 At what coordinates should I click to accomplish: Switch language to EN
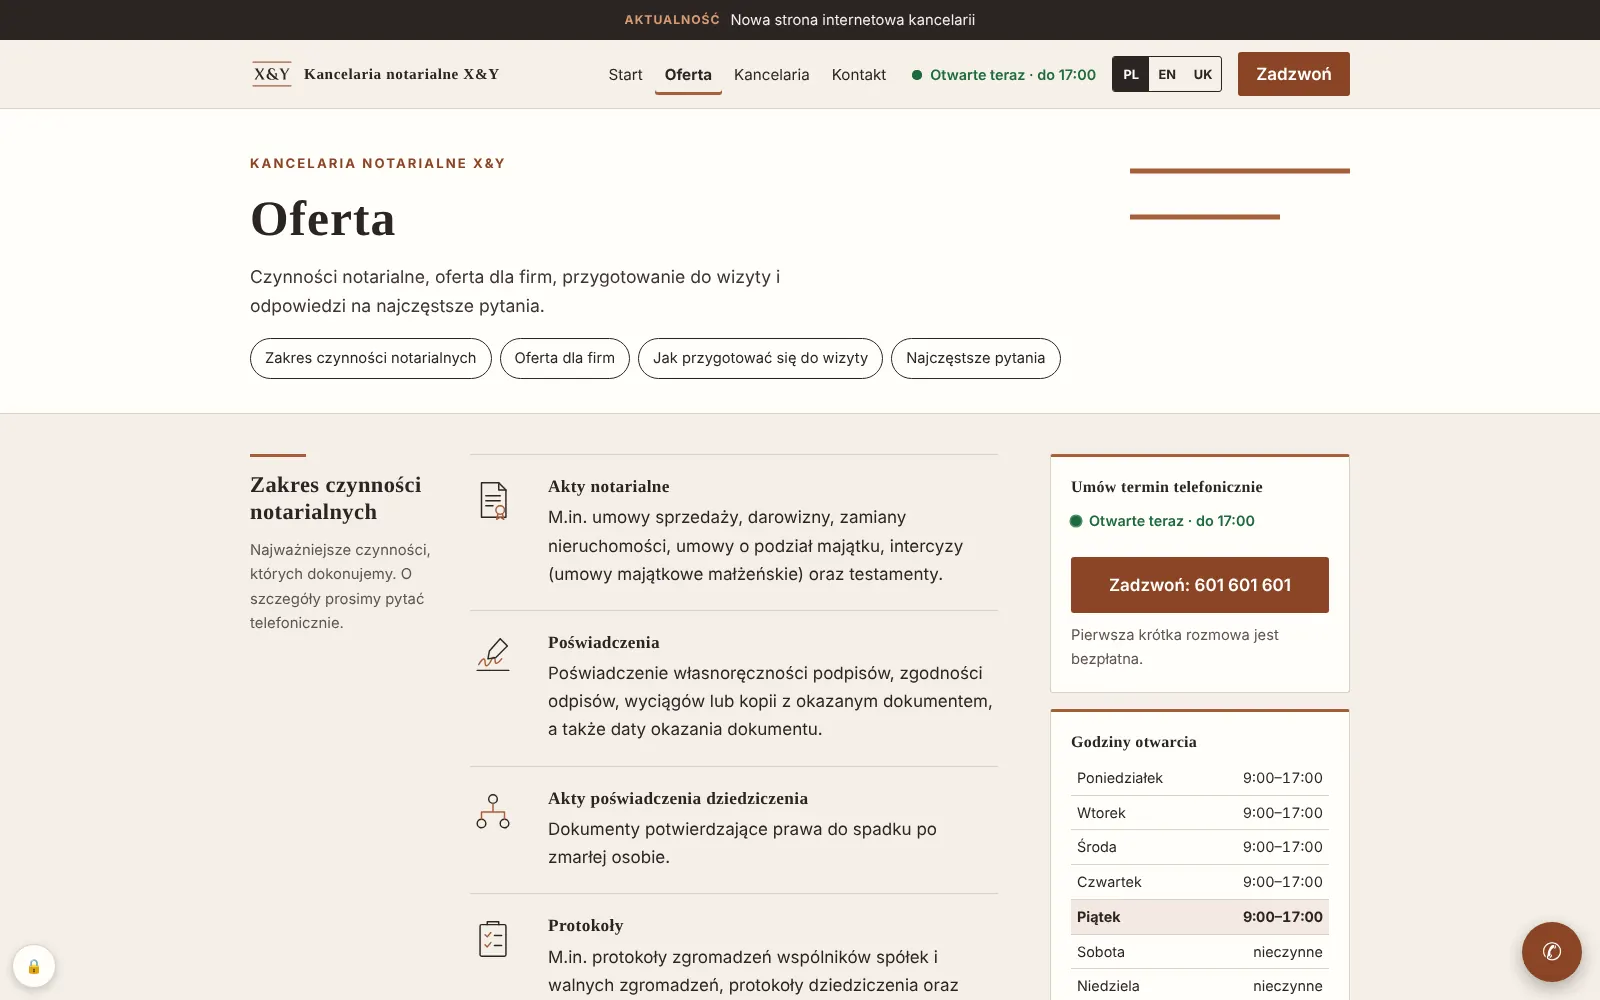[1167, 74]
